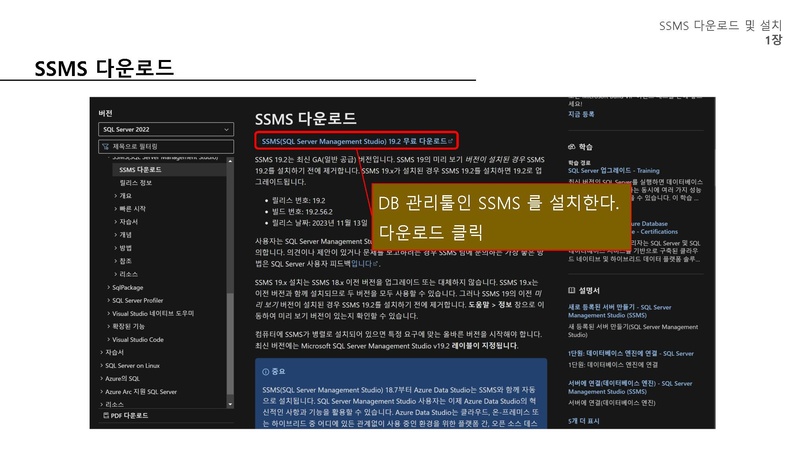This screenshot has height=450, width=800.
Task: Click the 중요 info circle icon
Action: 266,370
